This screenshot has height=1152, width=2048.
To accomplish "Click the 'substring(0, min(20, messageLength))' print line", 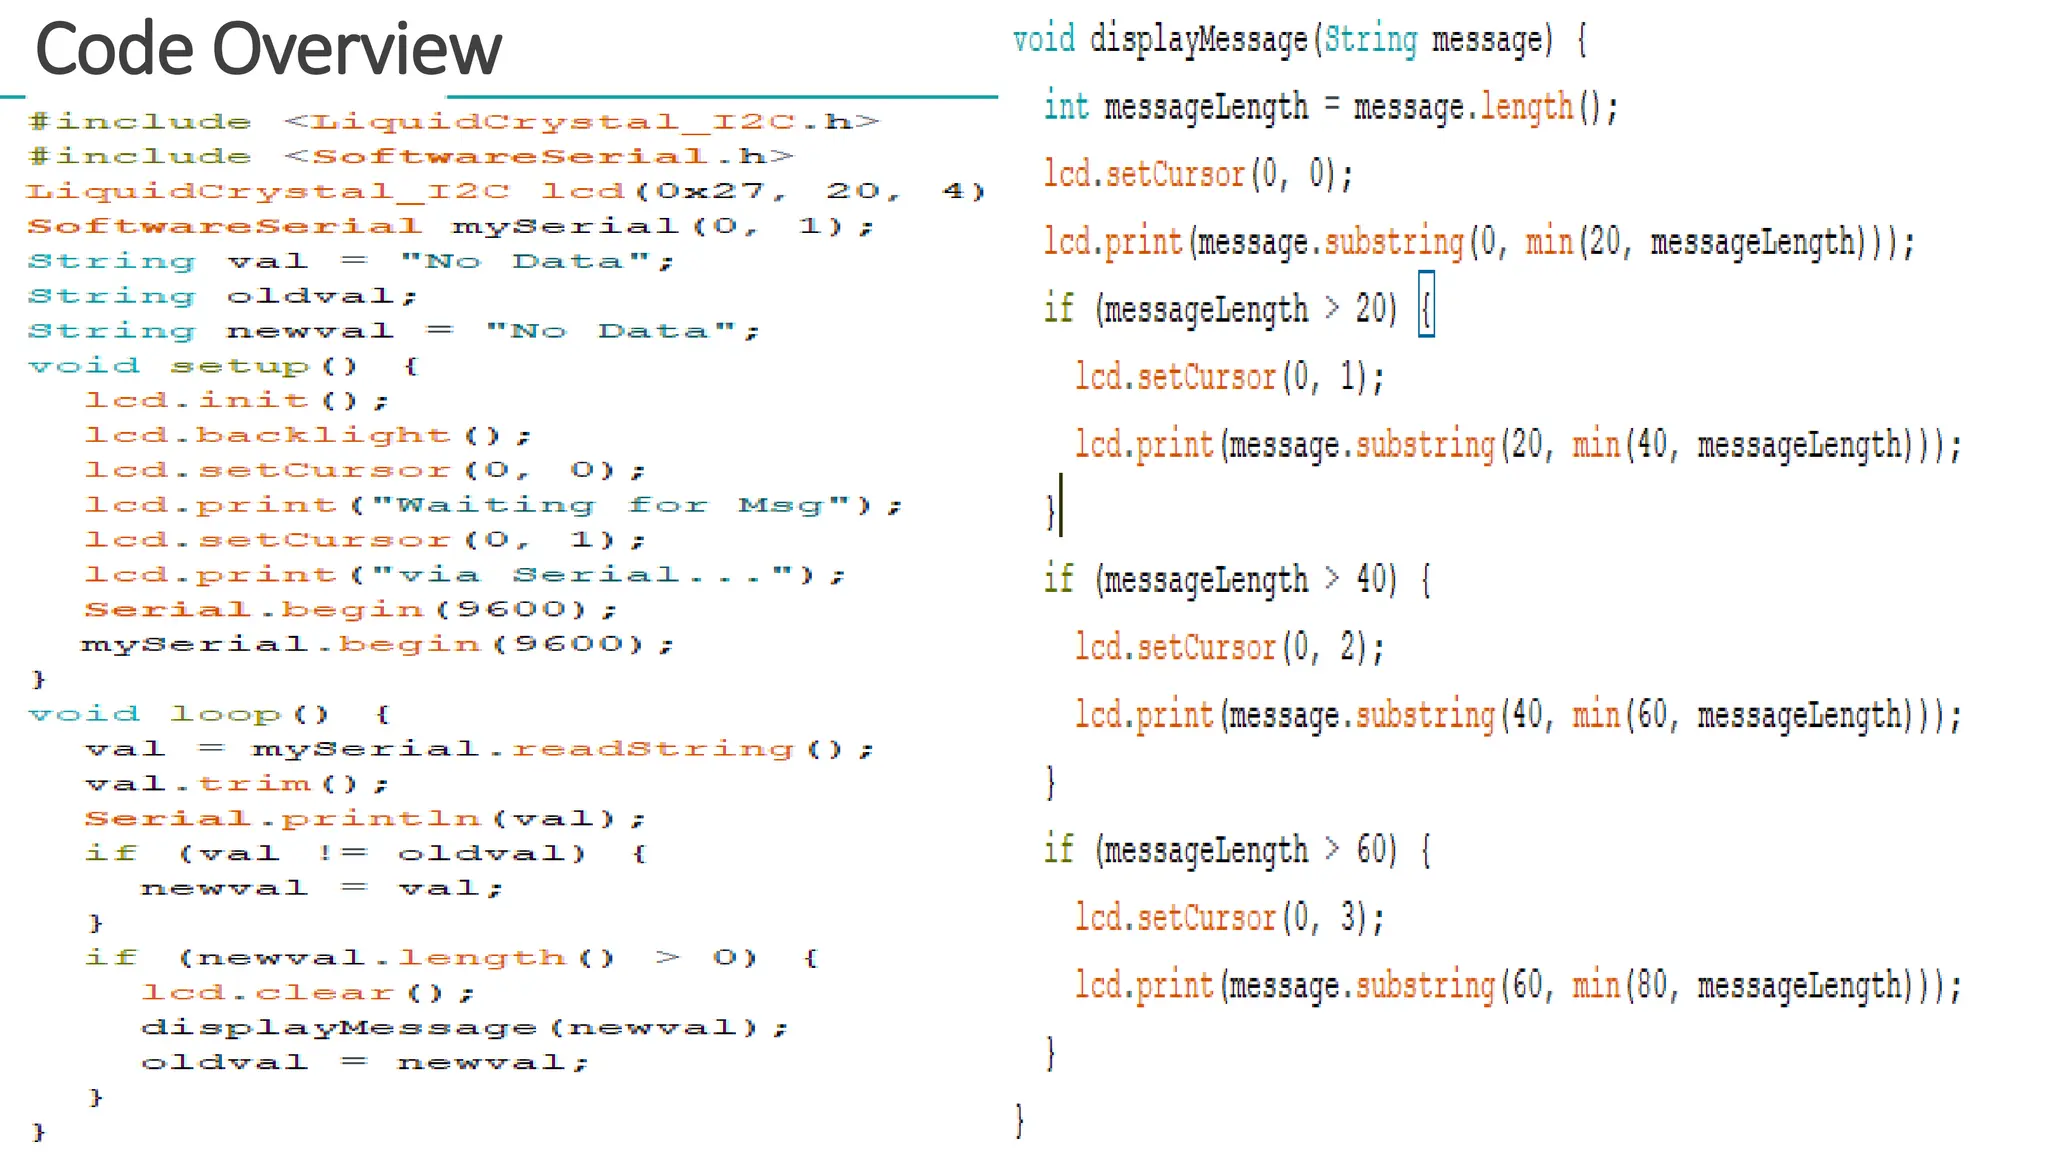I will click(1479, 242).
